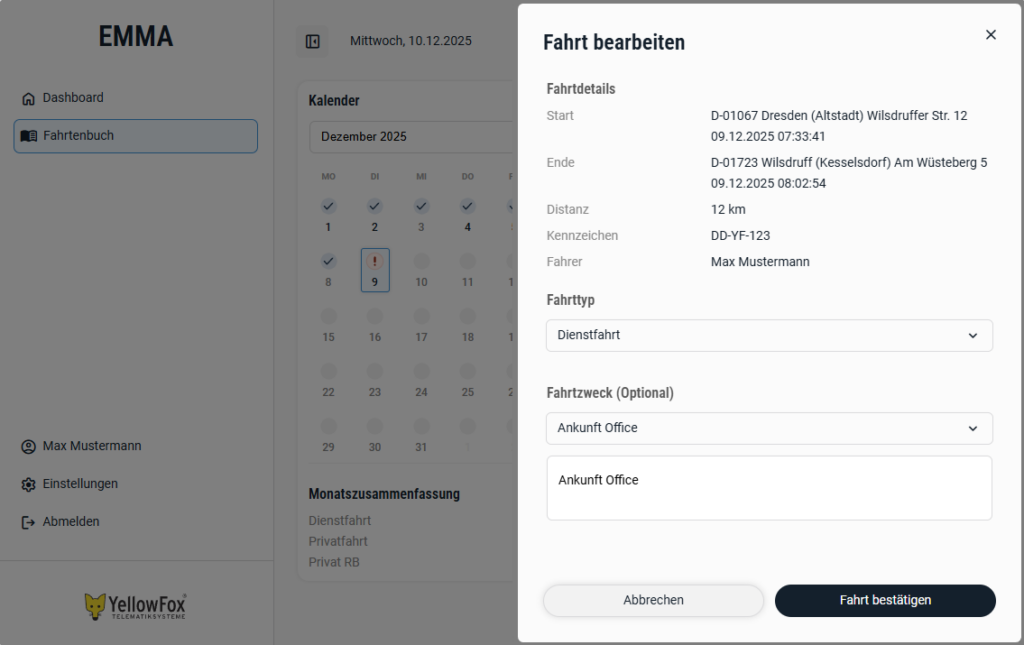
Task: Select the checked day December 1
Action: click(x=328, y=214)
